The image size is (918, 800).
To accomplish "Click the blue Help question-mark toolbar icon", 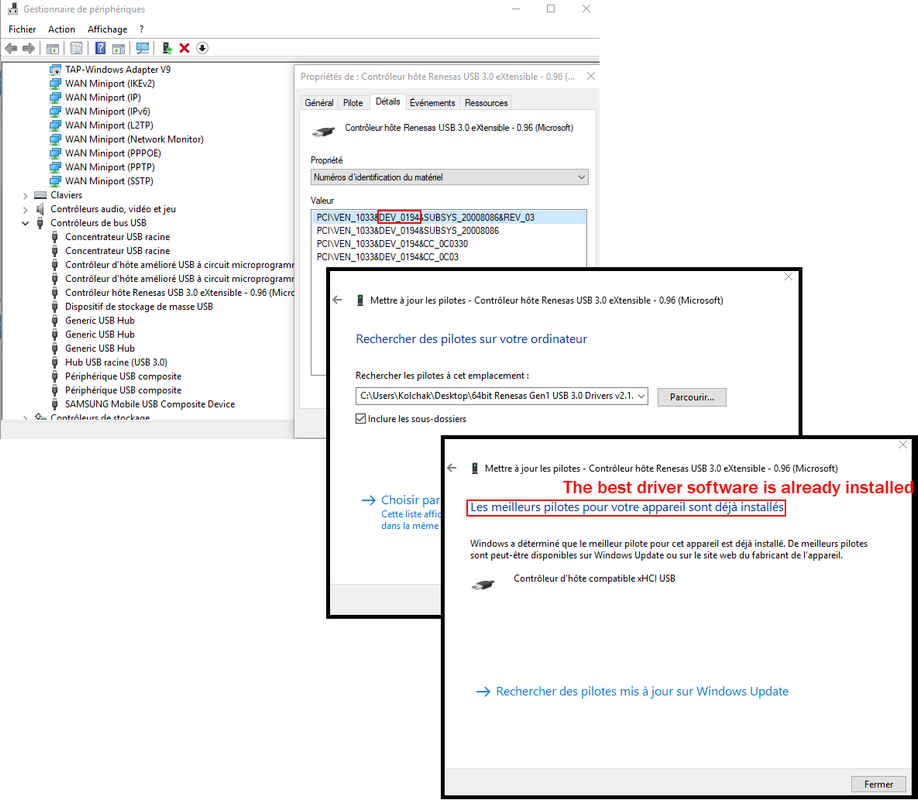I will [x=100, y=48].
